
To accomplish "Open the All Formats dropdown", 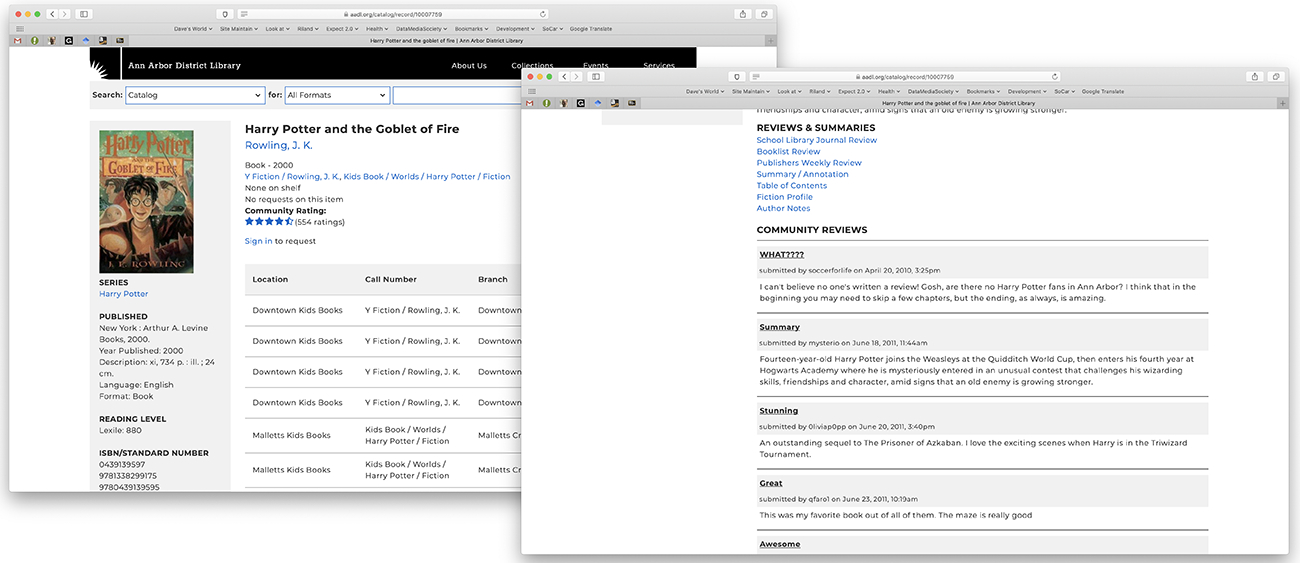I will 337,95.
